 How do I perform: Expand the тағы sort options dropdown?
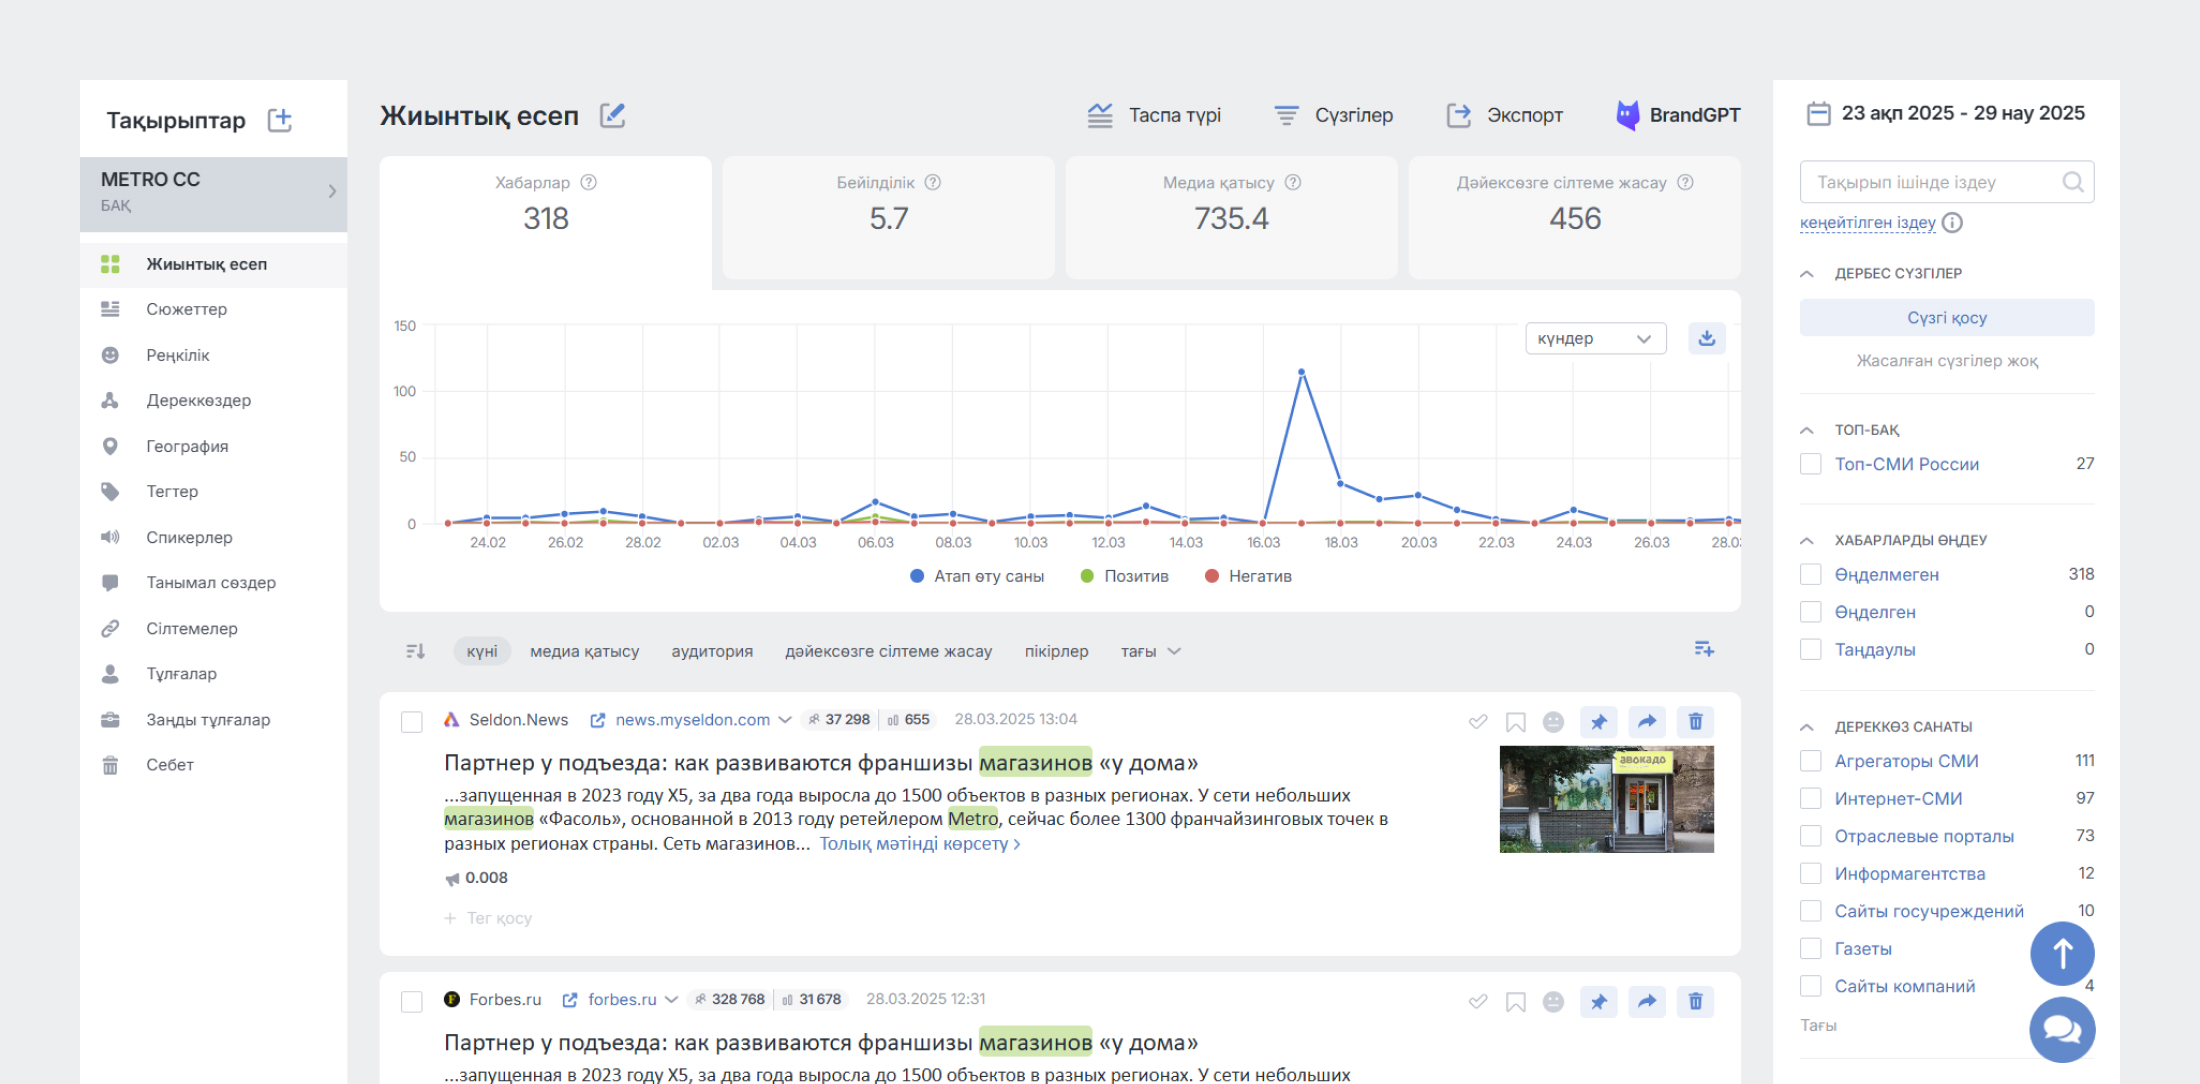(x=1150, y=651)
